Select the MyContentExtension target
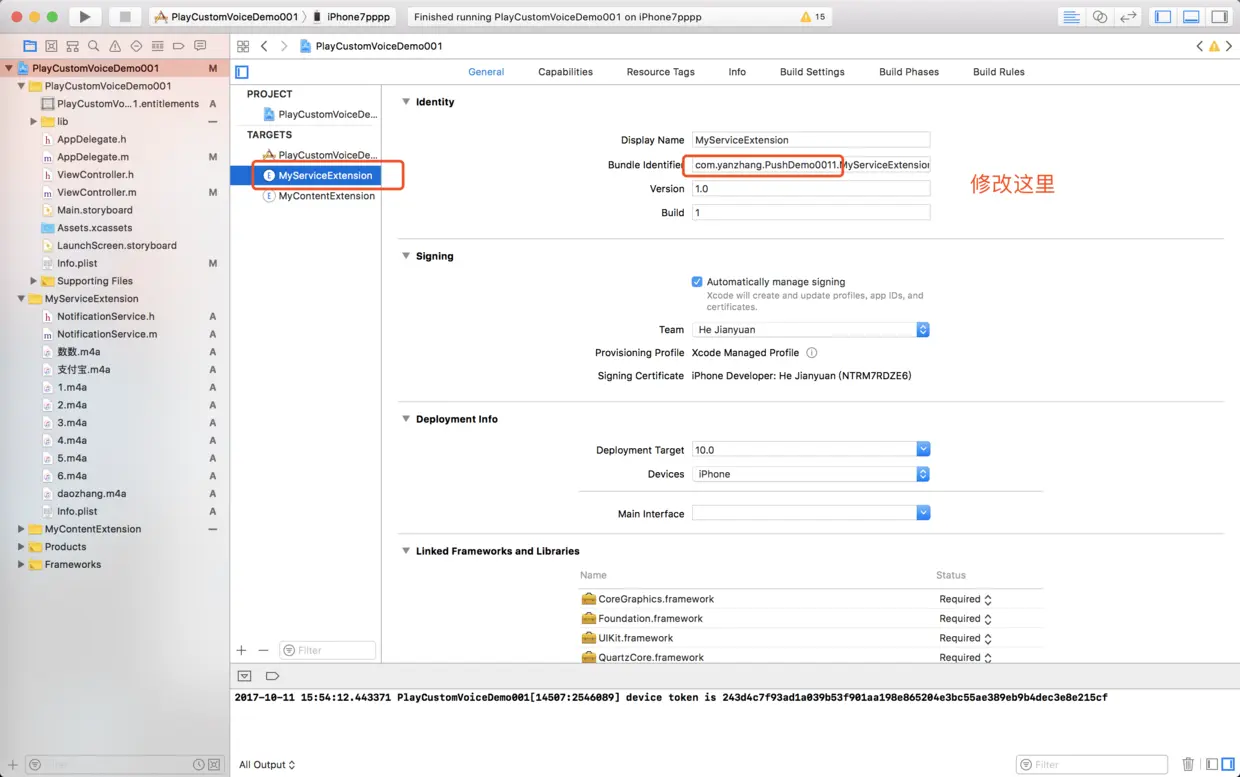Screen dimensions: 1240x777 click(319, 196)
